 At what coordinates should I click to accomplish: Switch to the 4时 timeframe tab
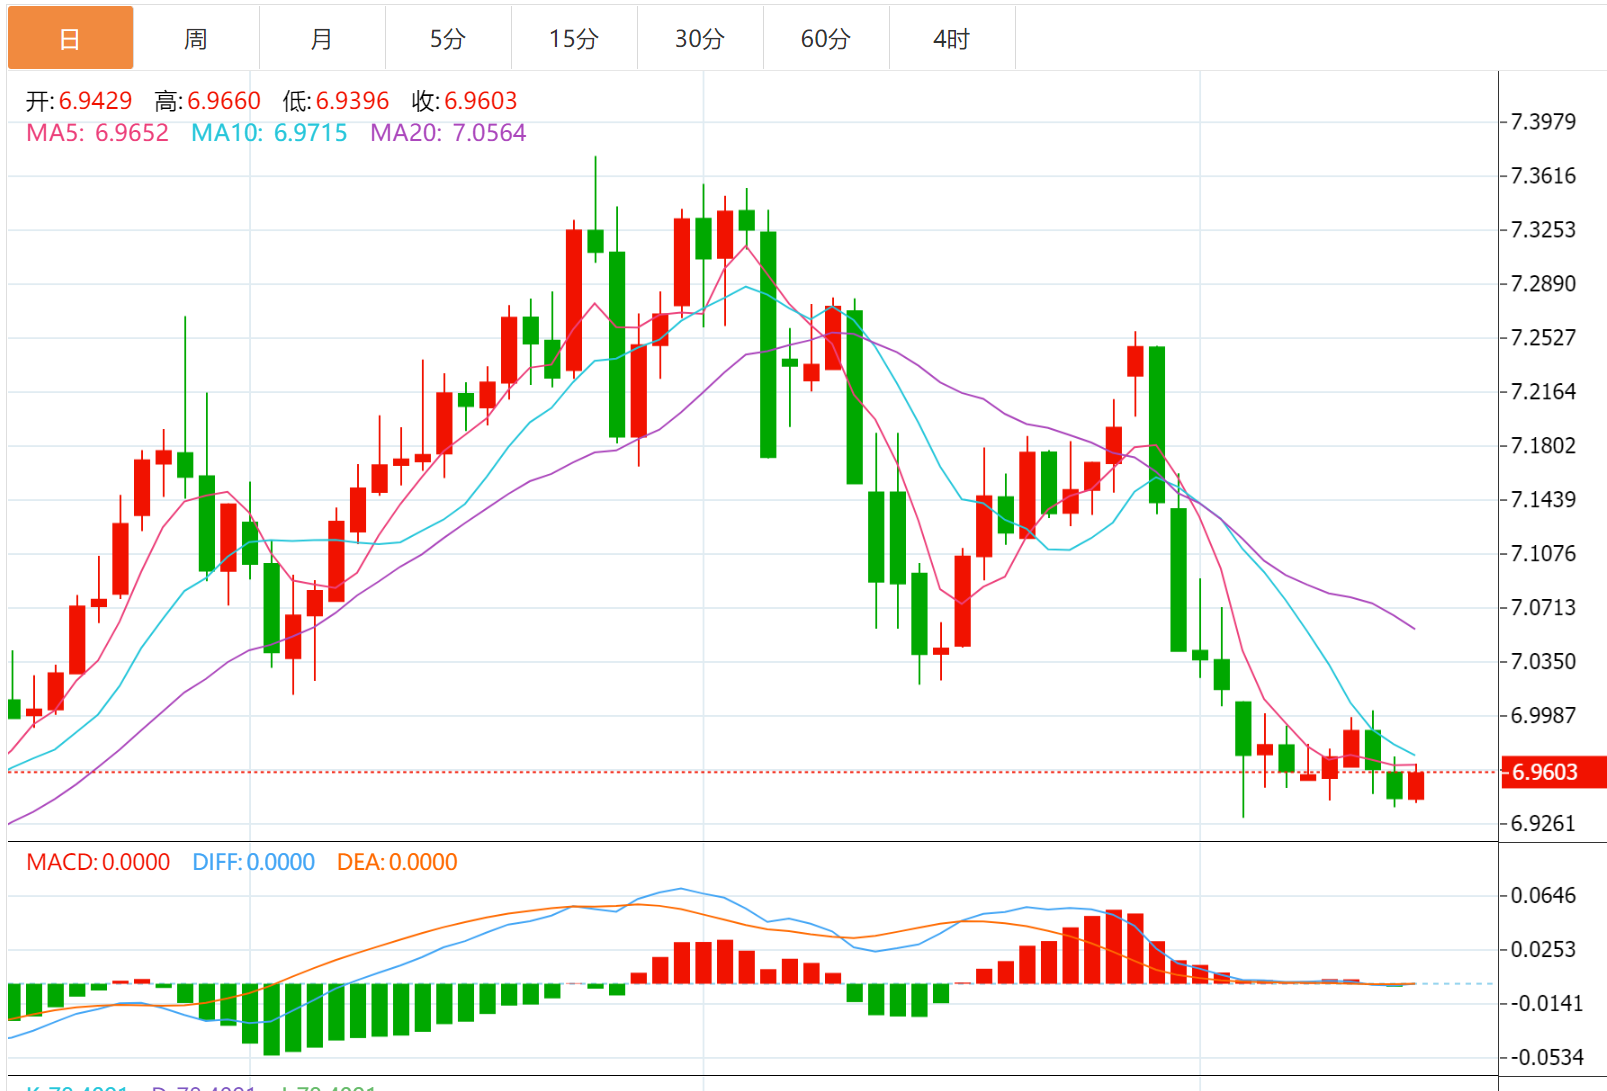click(952, 39)
